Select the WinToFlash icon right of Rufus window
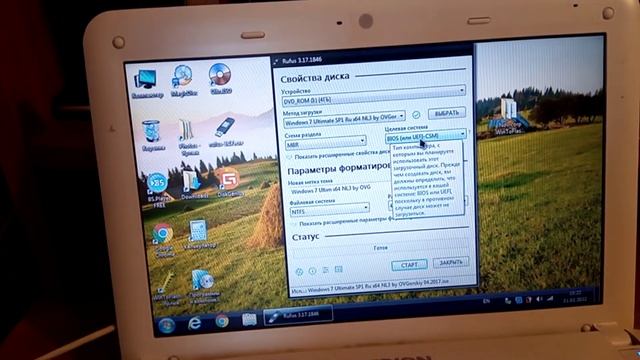 508,116
